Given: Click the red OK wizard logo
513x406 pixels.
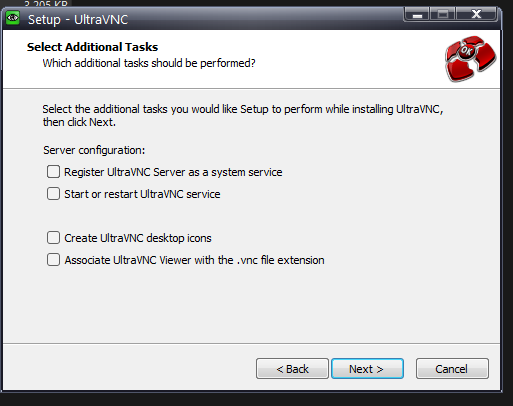Looking at the screenshot, I should (x=470, y=59).
